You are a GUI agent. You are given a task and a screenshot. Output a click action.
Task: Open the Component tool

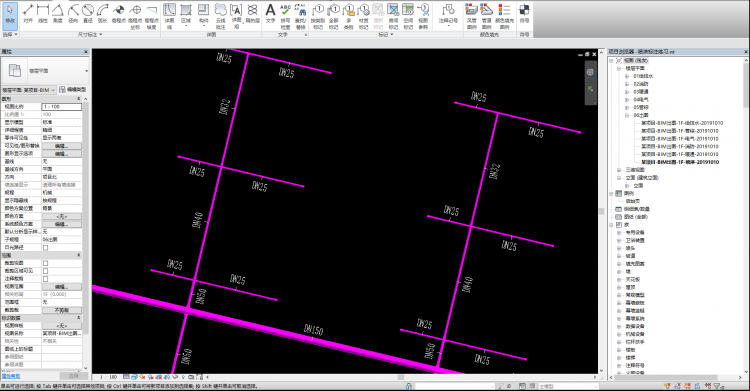(x=203, y=14)
